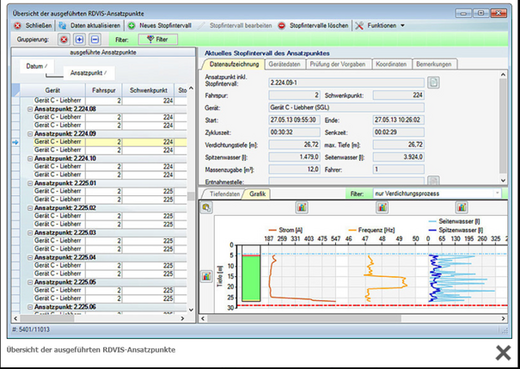Click the Zykluszeit field
Image resolution: width=520 pixels, height=369 pixels.
click(x=294, y=132)
